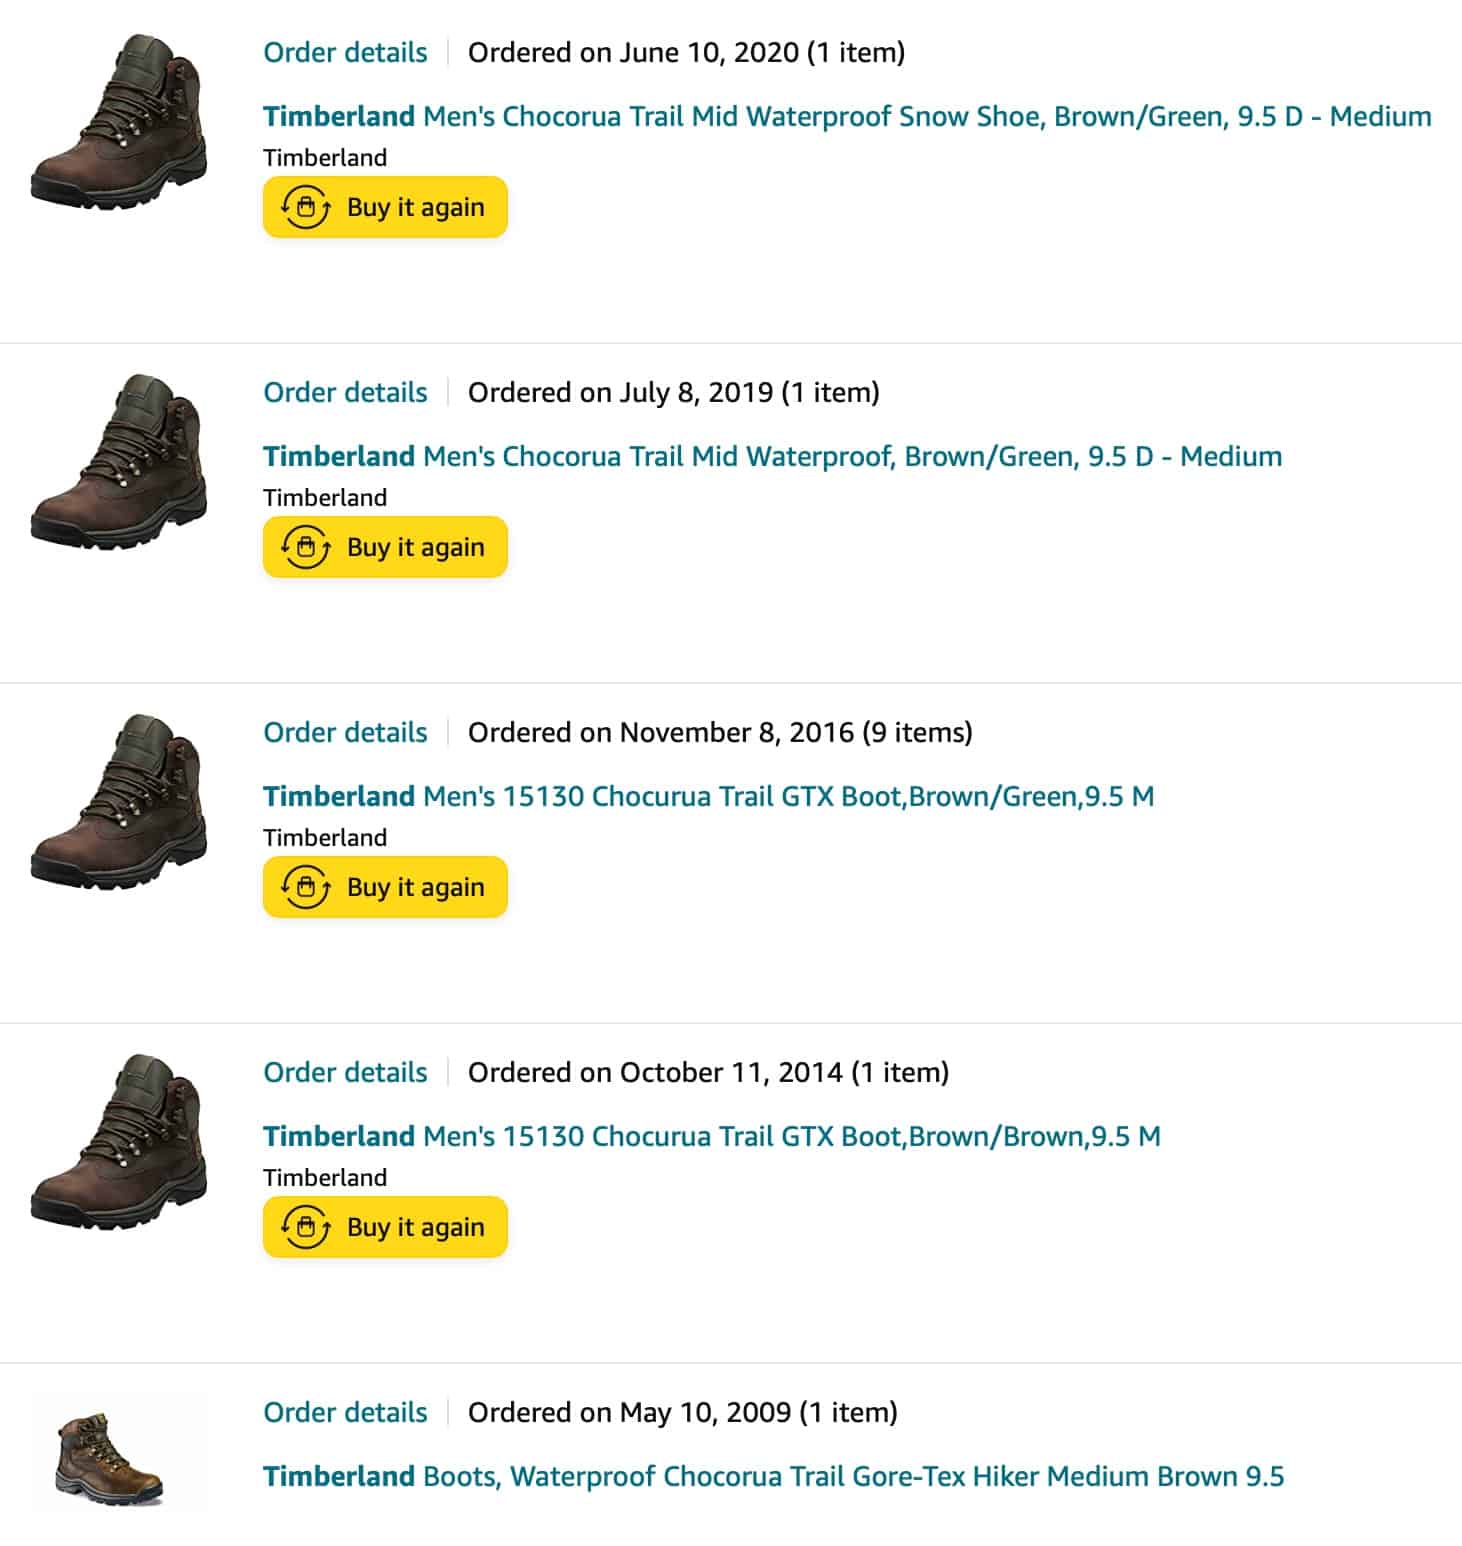Viewport: 1462px width, 1546px height.
Task: Open boot thumbnail of November 8, 2016 order
Action: [120, 802]
